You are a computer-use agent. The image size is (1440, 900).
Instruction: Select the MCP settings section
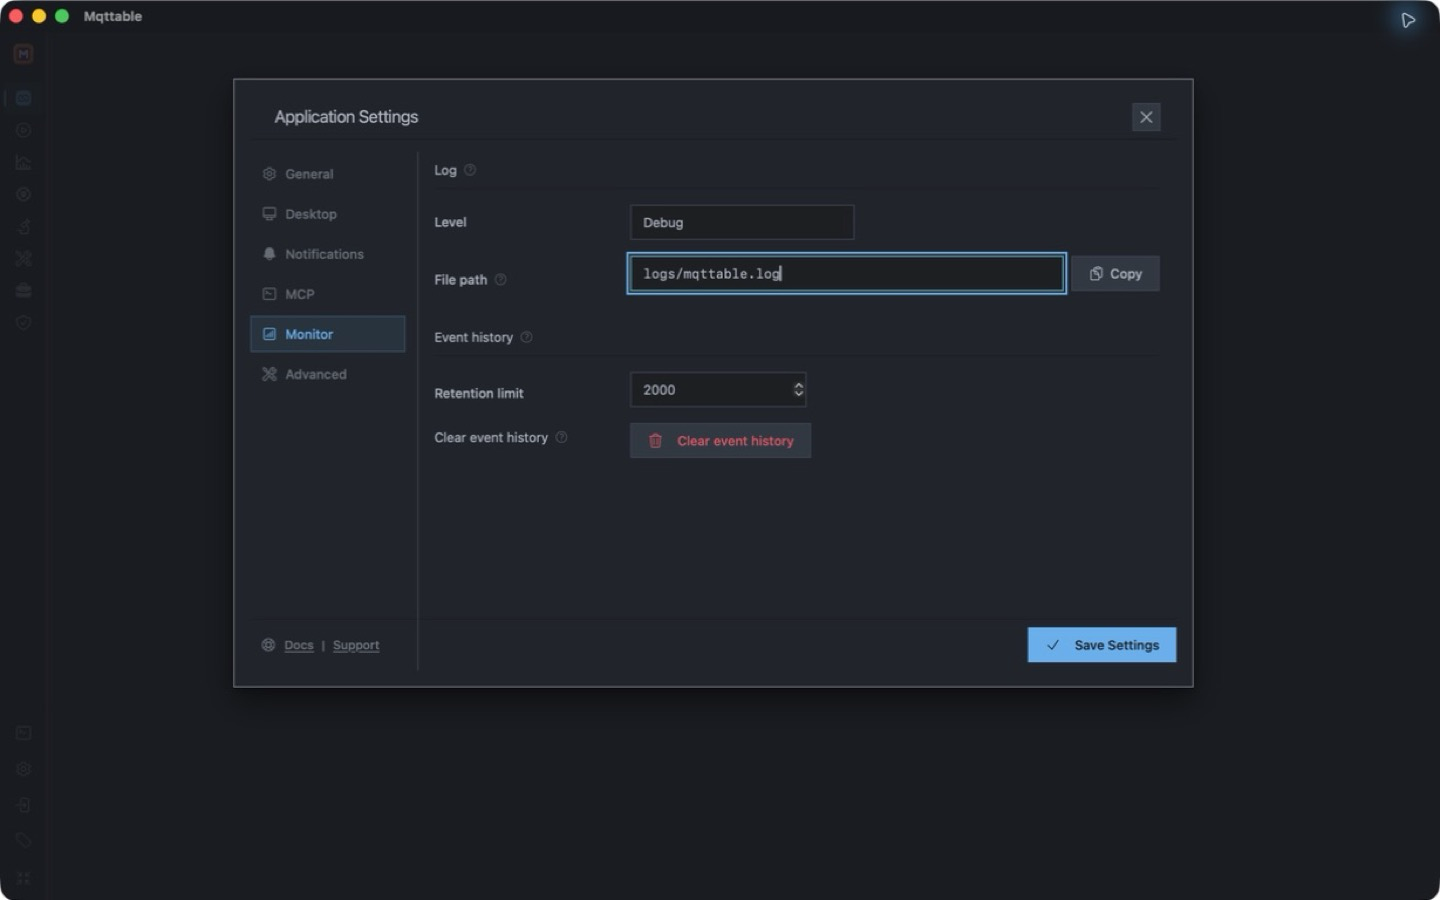tap(327, 294)
